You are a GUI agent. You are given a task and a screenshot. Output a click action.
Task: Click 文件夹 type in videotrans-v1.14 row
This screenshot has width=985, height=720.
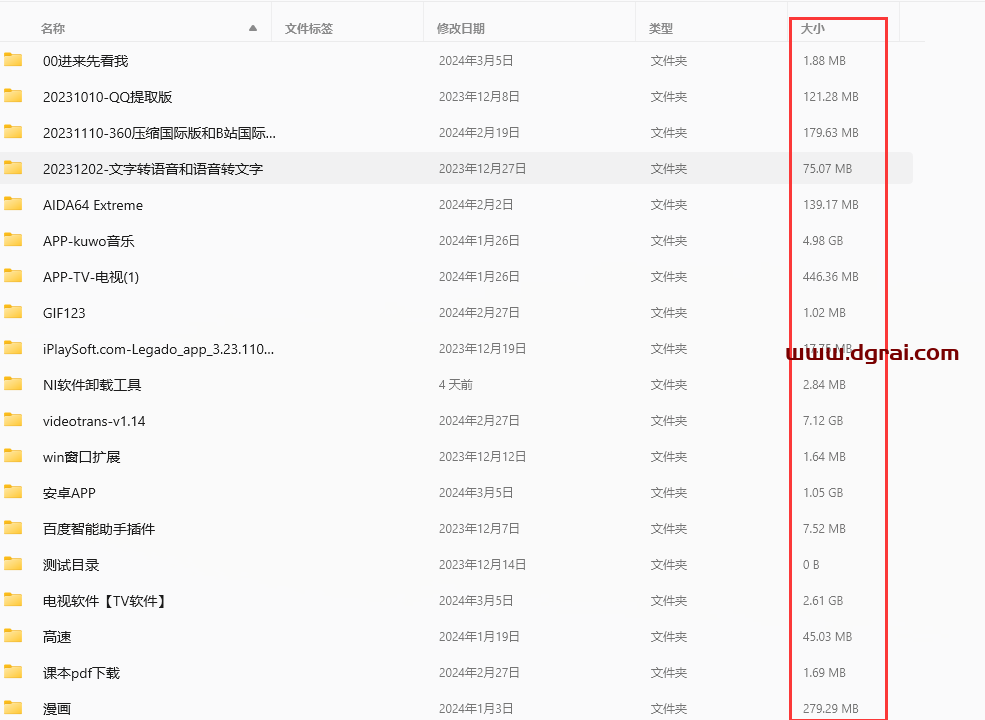tap(668, 421)
